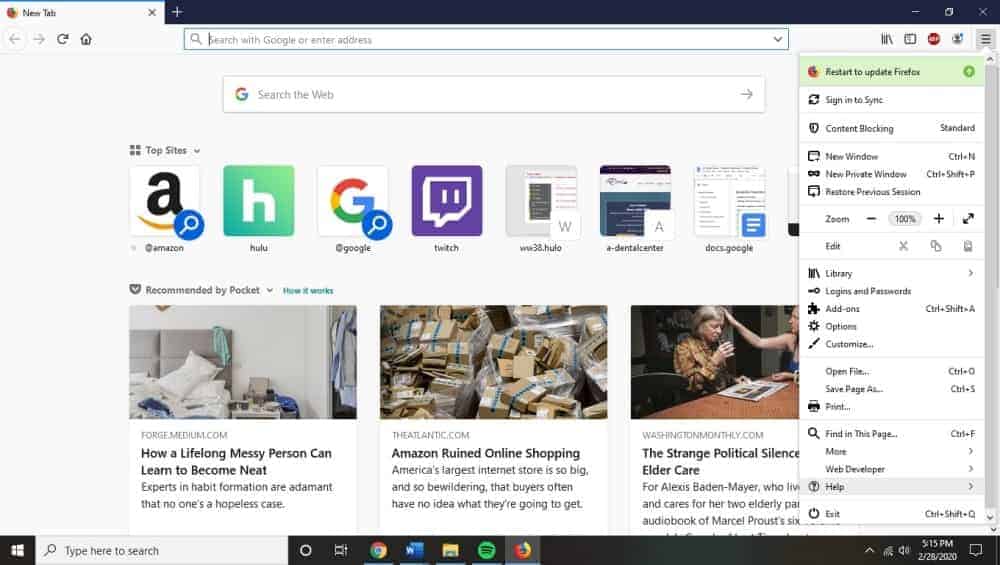Click the red adblock extension icon
This screenshot has width=1000, height=565.
934,39
